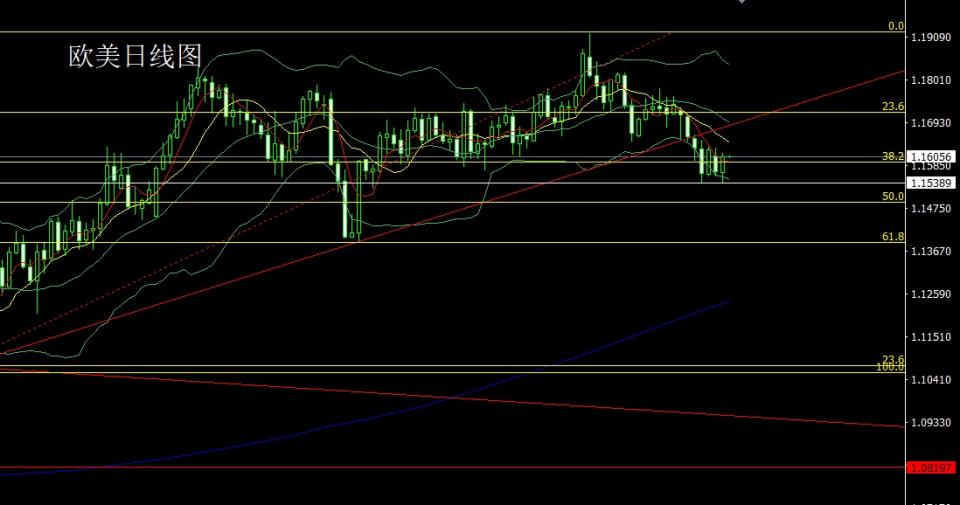The width and height of the screenshot is (960, 505).
Task: Click the white 1.15389 price label
Action: pos(930,184)
